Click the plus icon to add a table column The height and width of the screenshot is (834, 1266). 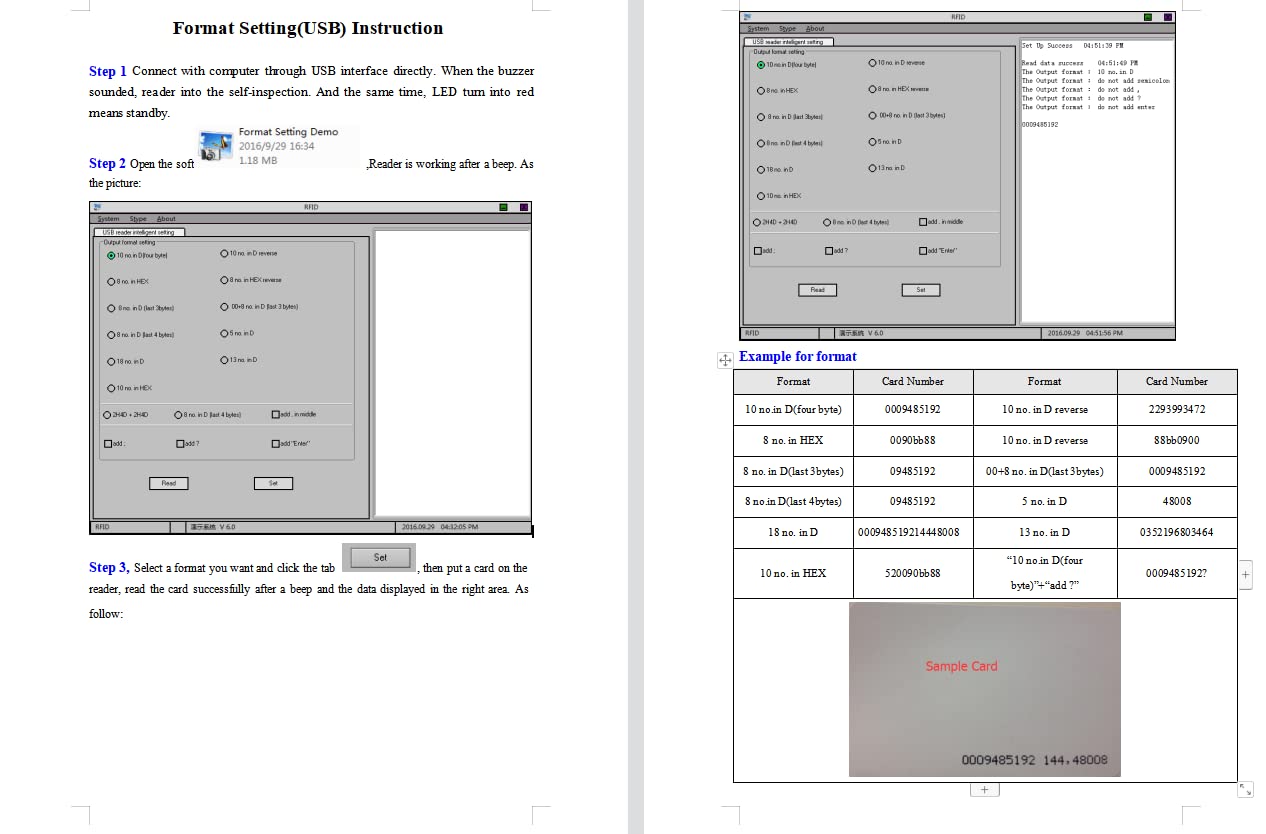pyautogui.click(x=1245, y=574)
